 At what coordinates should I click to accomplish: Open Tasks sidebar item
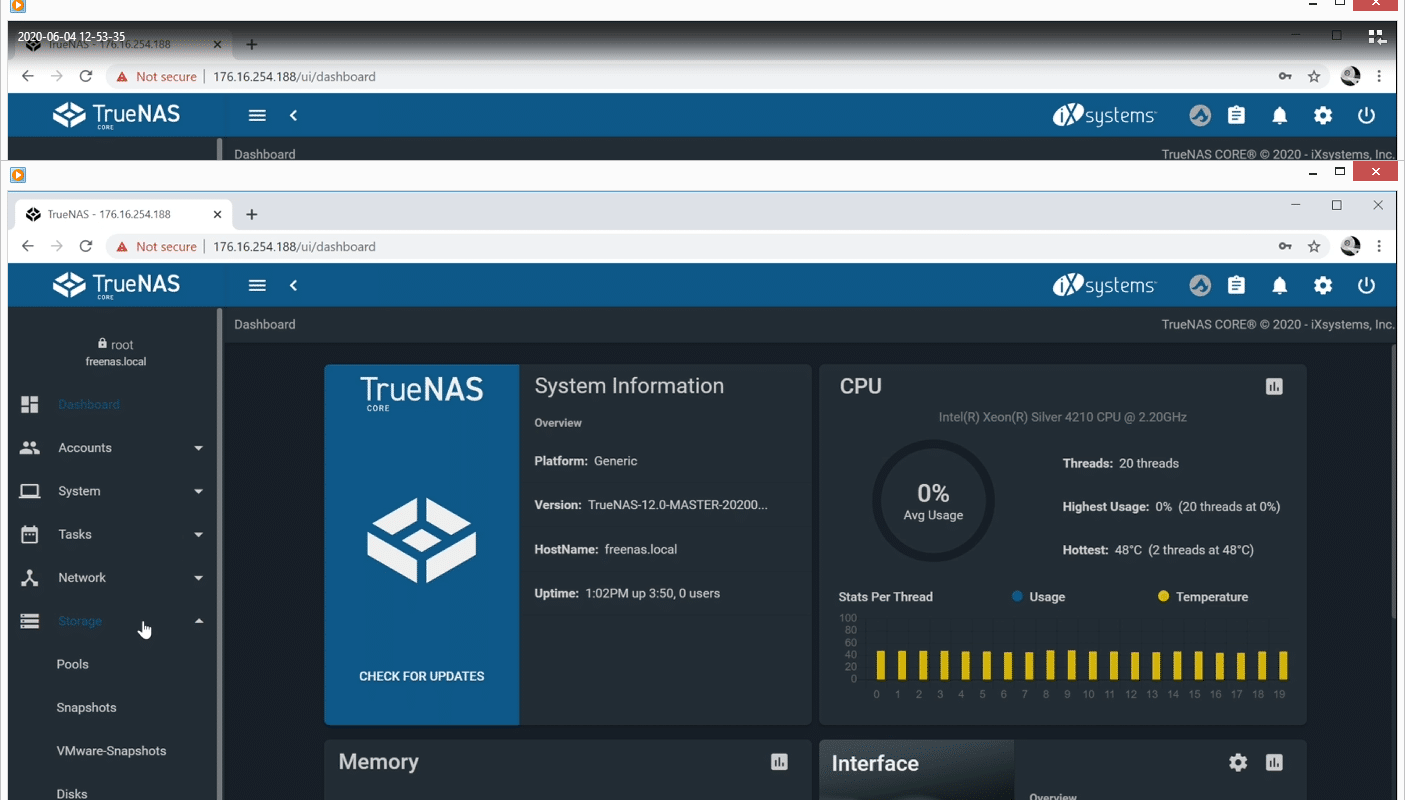pyautogui.click(x=110, y=535)
